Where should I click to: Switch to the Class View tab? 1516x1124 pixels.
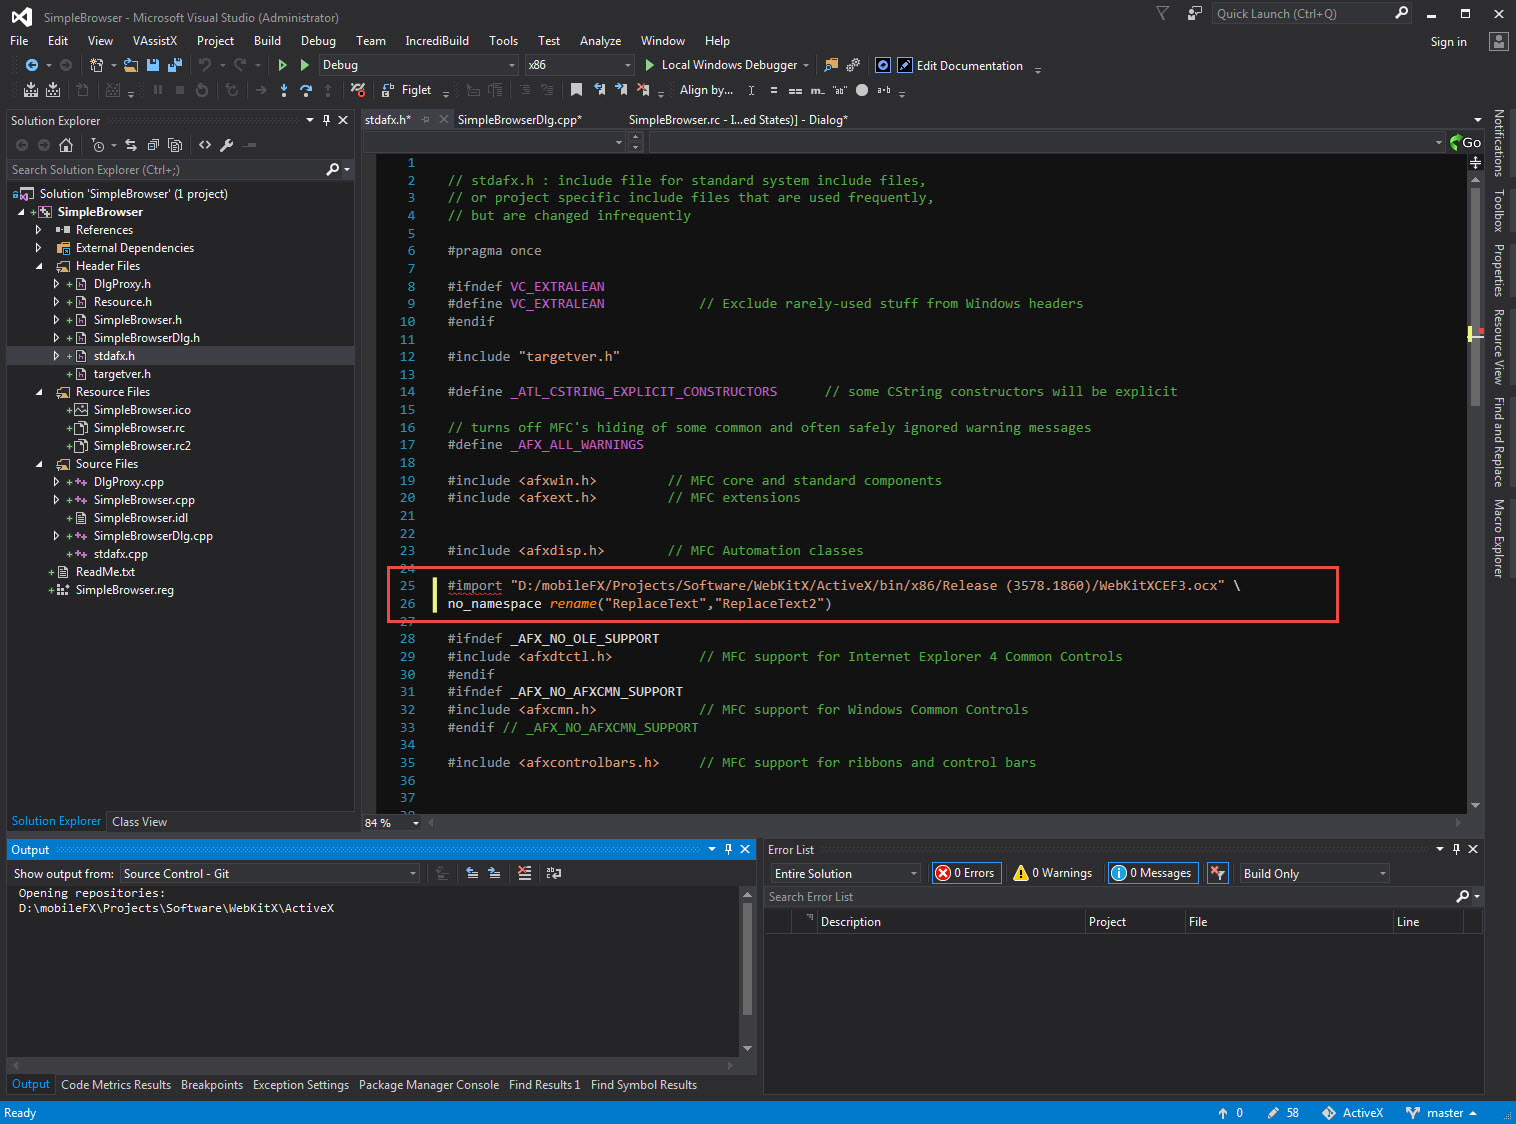click(140, 822)
